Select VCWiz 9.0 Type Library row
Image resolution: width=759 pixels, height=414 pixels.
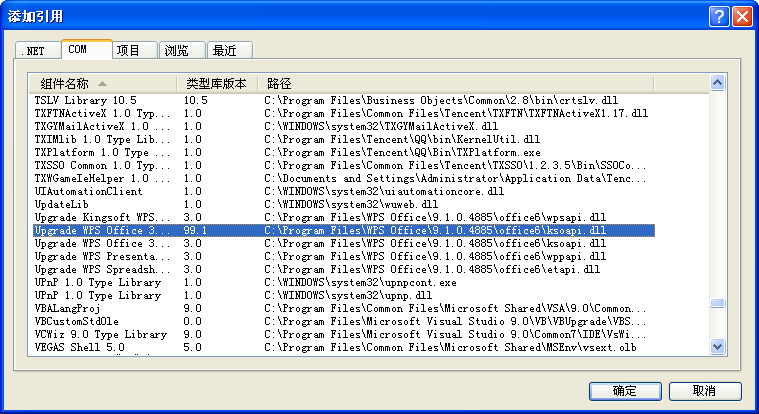click(x=344, y=335)
